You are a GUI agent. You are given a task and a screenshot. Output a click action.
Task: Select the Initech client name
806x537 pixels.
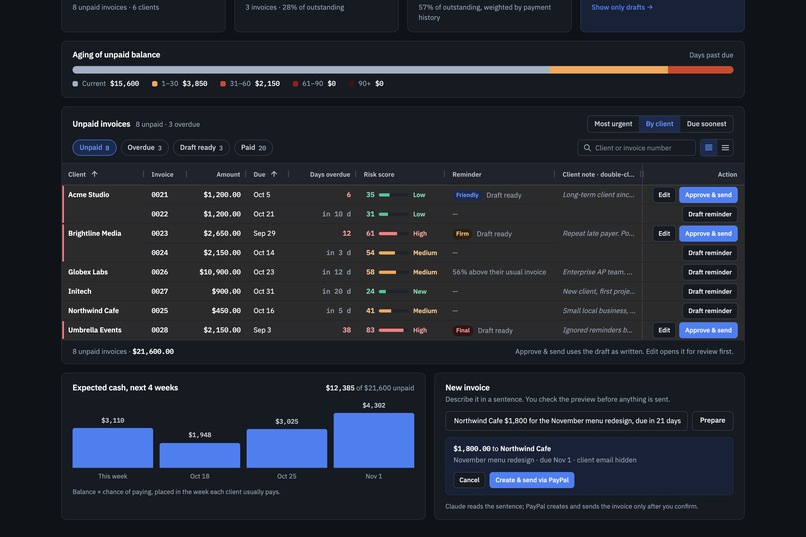tap(80, 291)
